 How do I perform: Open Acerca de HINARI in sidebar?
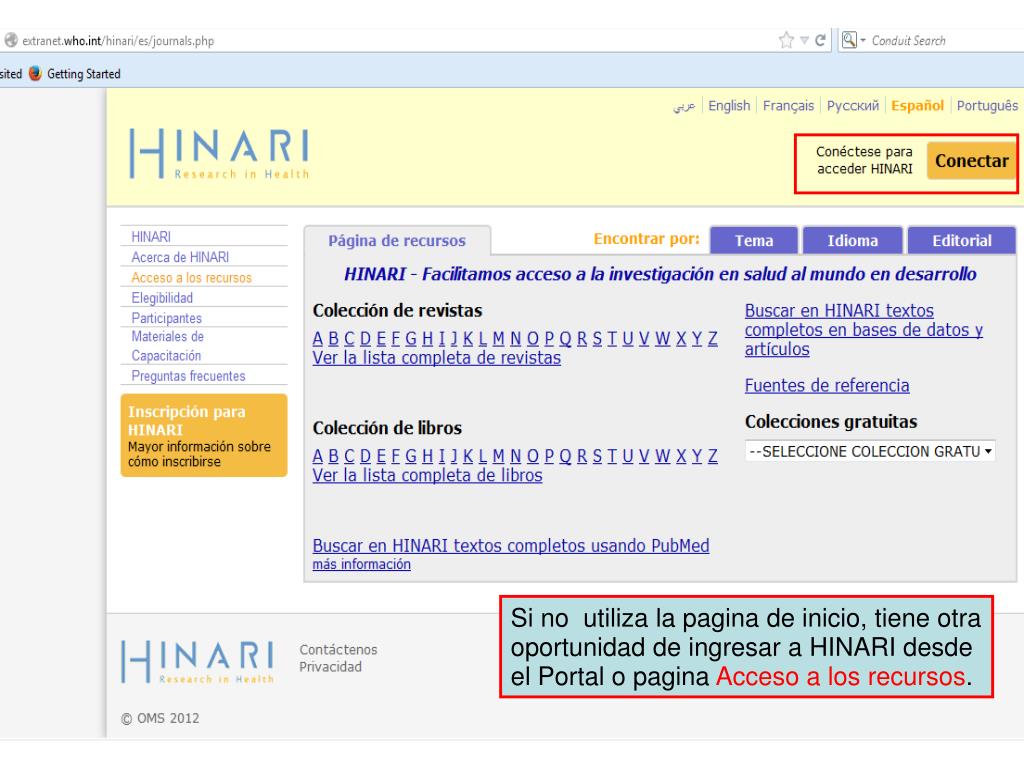[x=180, y=257]
